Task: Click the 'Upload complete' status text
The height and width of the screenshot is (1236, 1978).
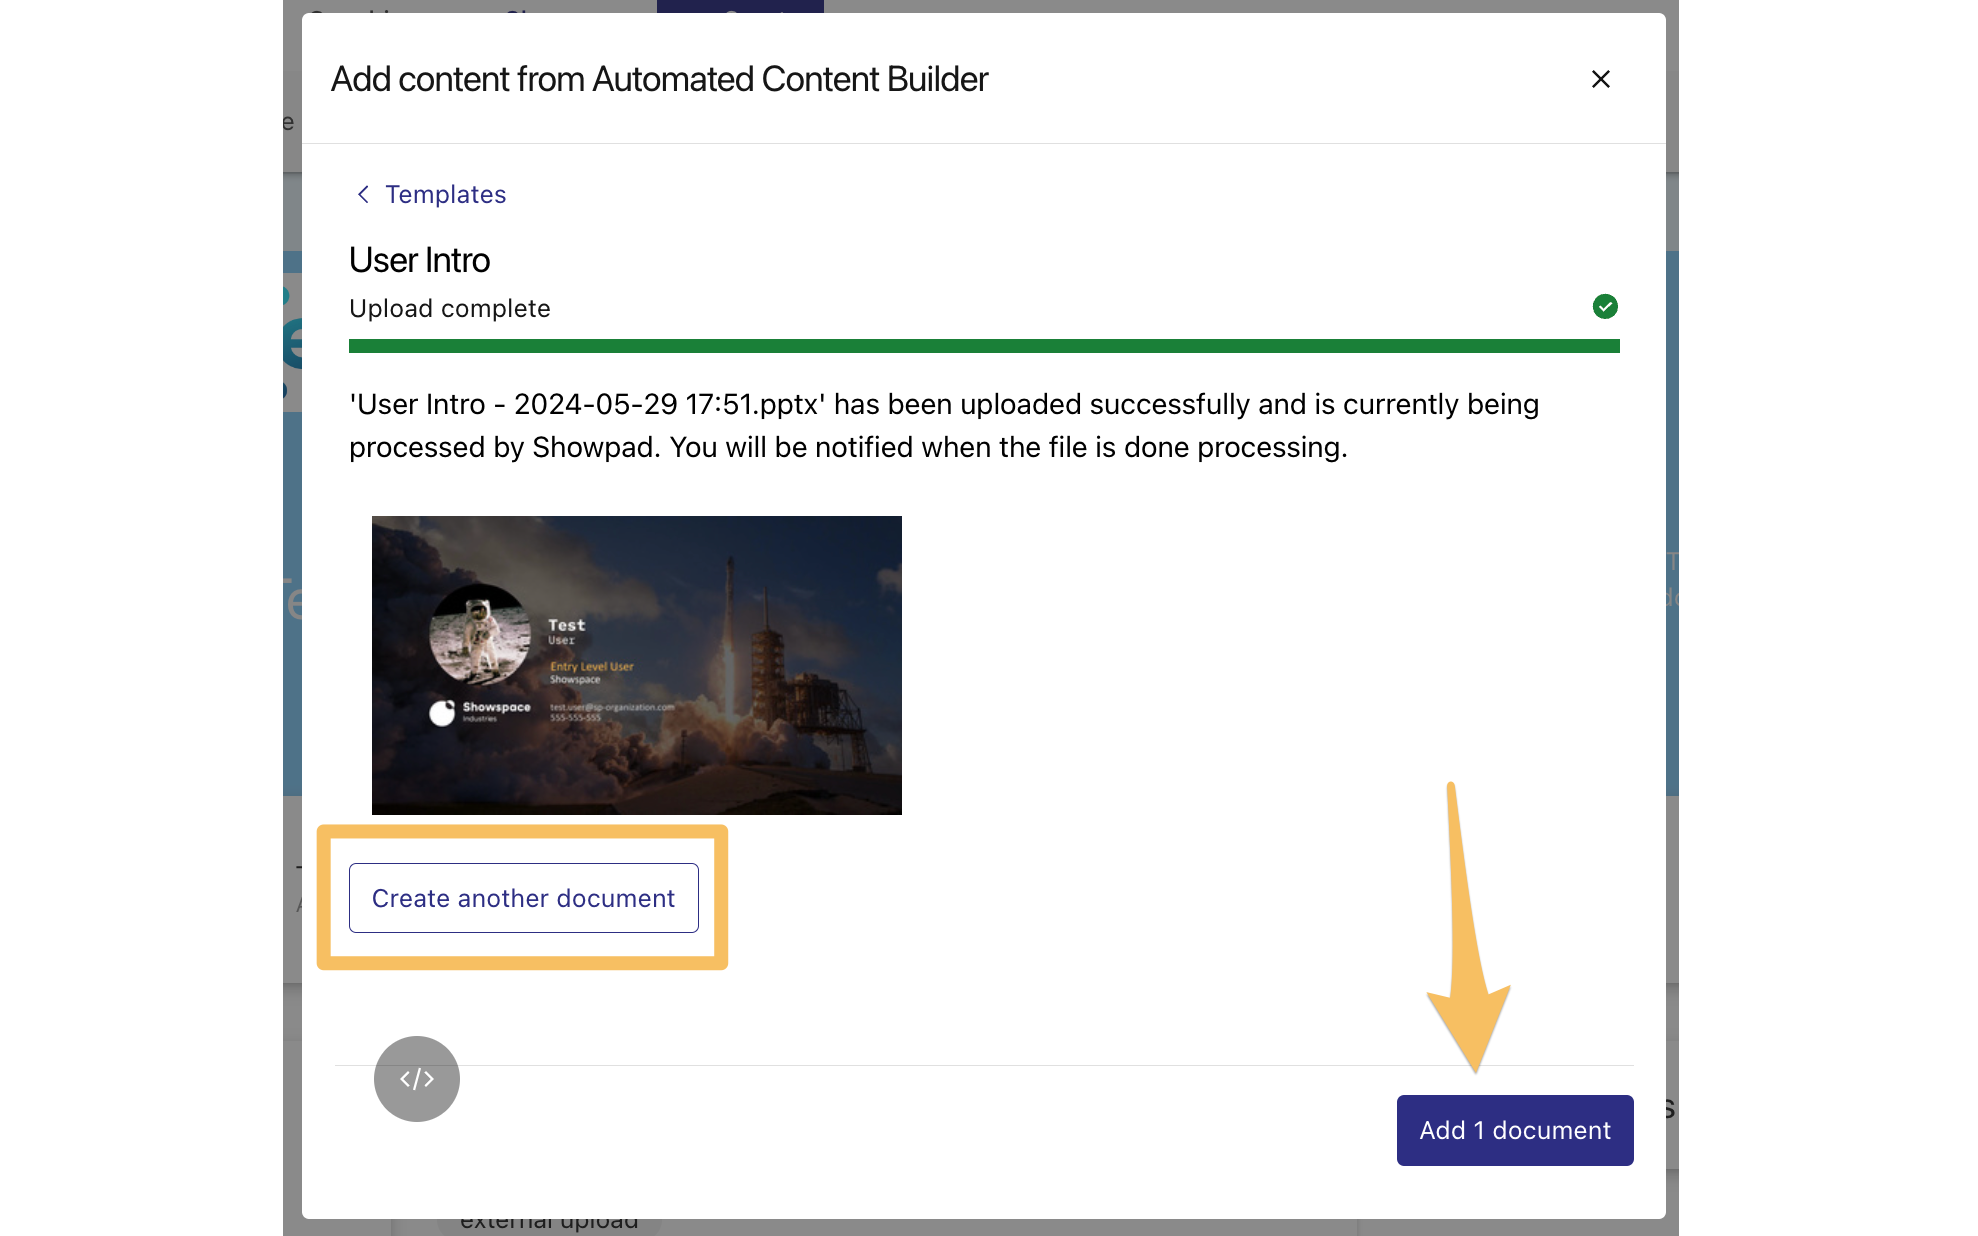Action: coord(450,308)
